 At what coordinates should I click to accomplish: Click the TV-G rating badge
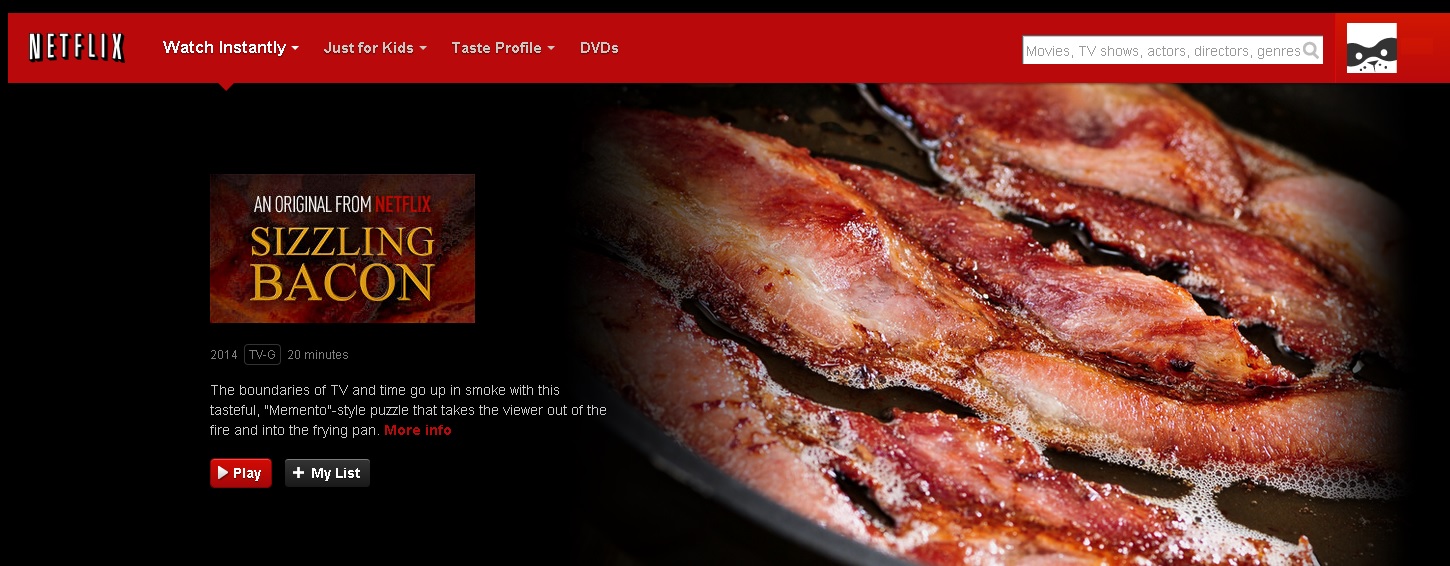(262, 354)
